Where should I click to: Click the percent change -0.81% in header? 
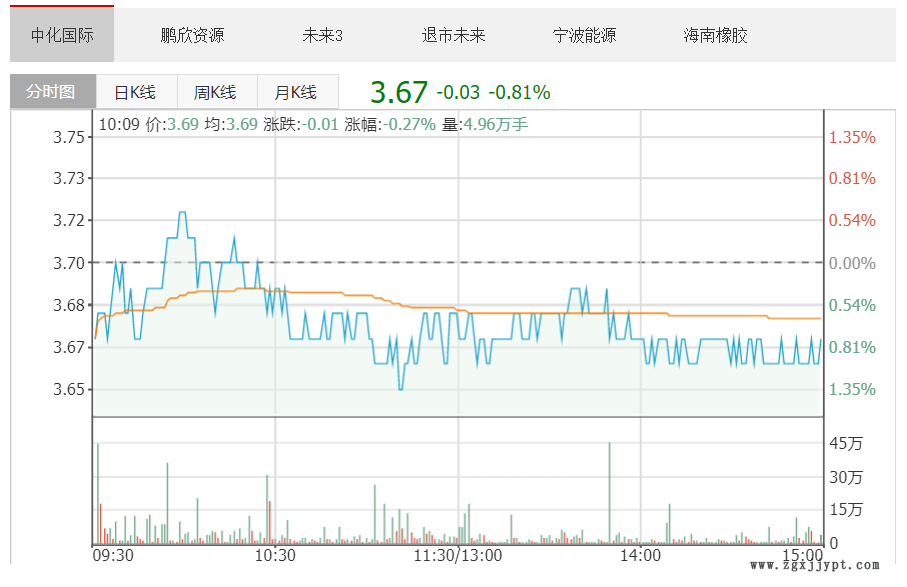point(519,93)
